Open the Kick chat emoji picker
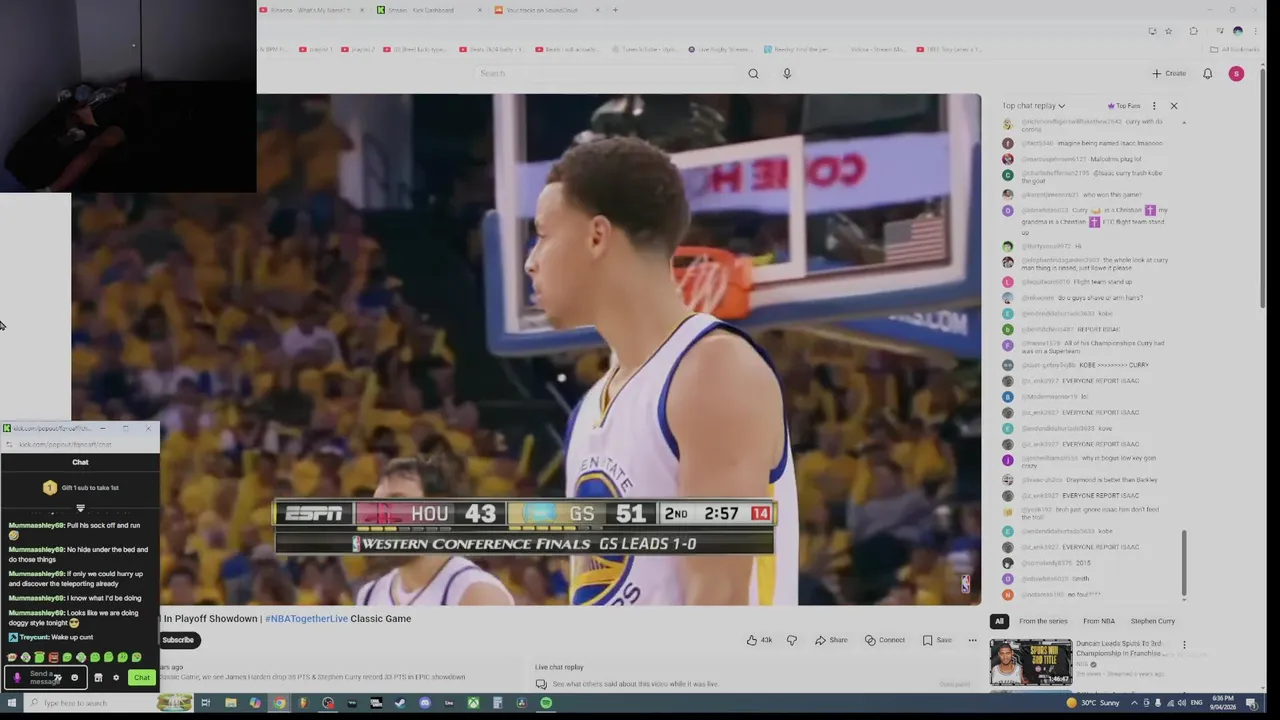 (74, 678)
